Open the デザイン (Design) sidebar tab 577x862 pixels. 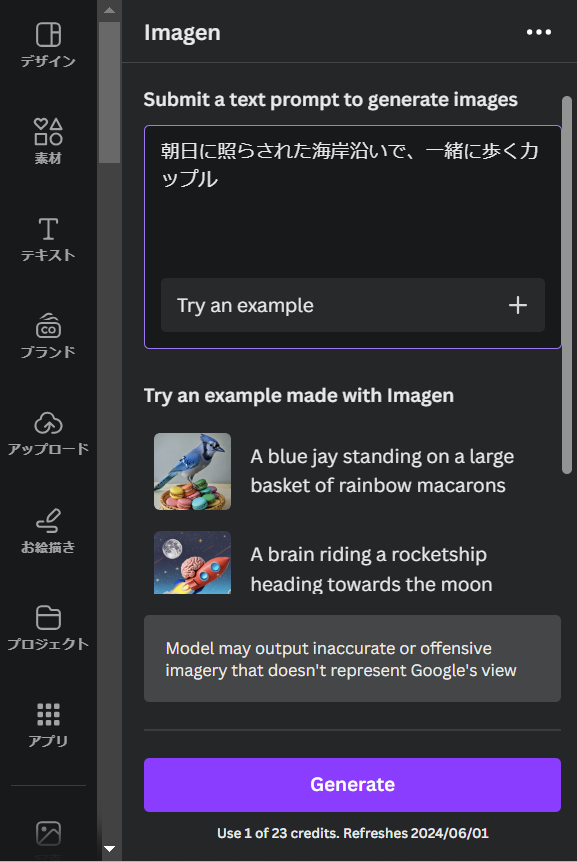click(x=48, y=45)
